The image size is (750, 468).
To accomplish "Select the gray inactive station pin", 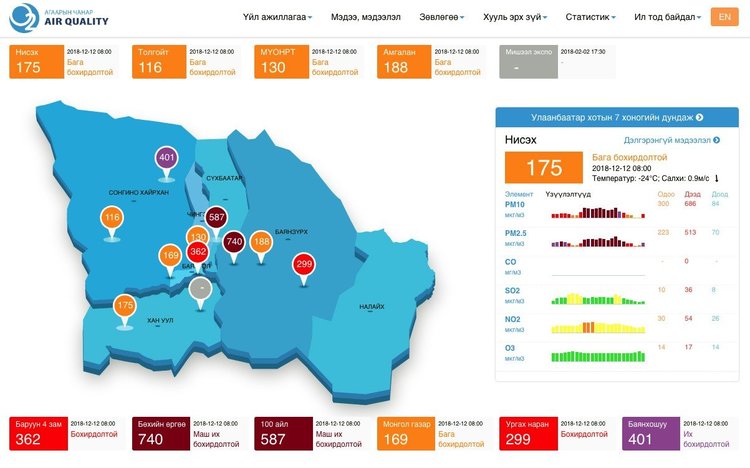I will (x=201, y=288).
